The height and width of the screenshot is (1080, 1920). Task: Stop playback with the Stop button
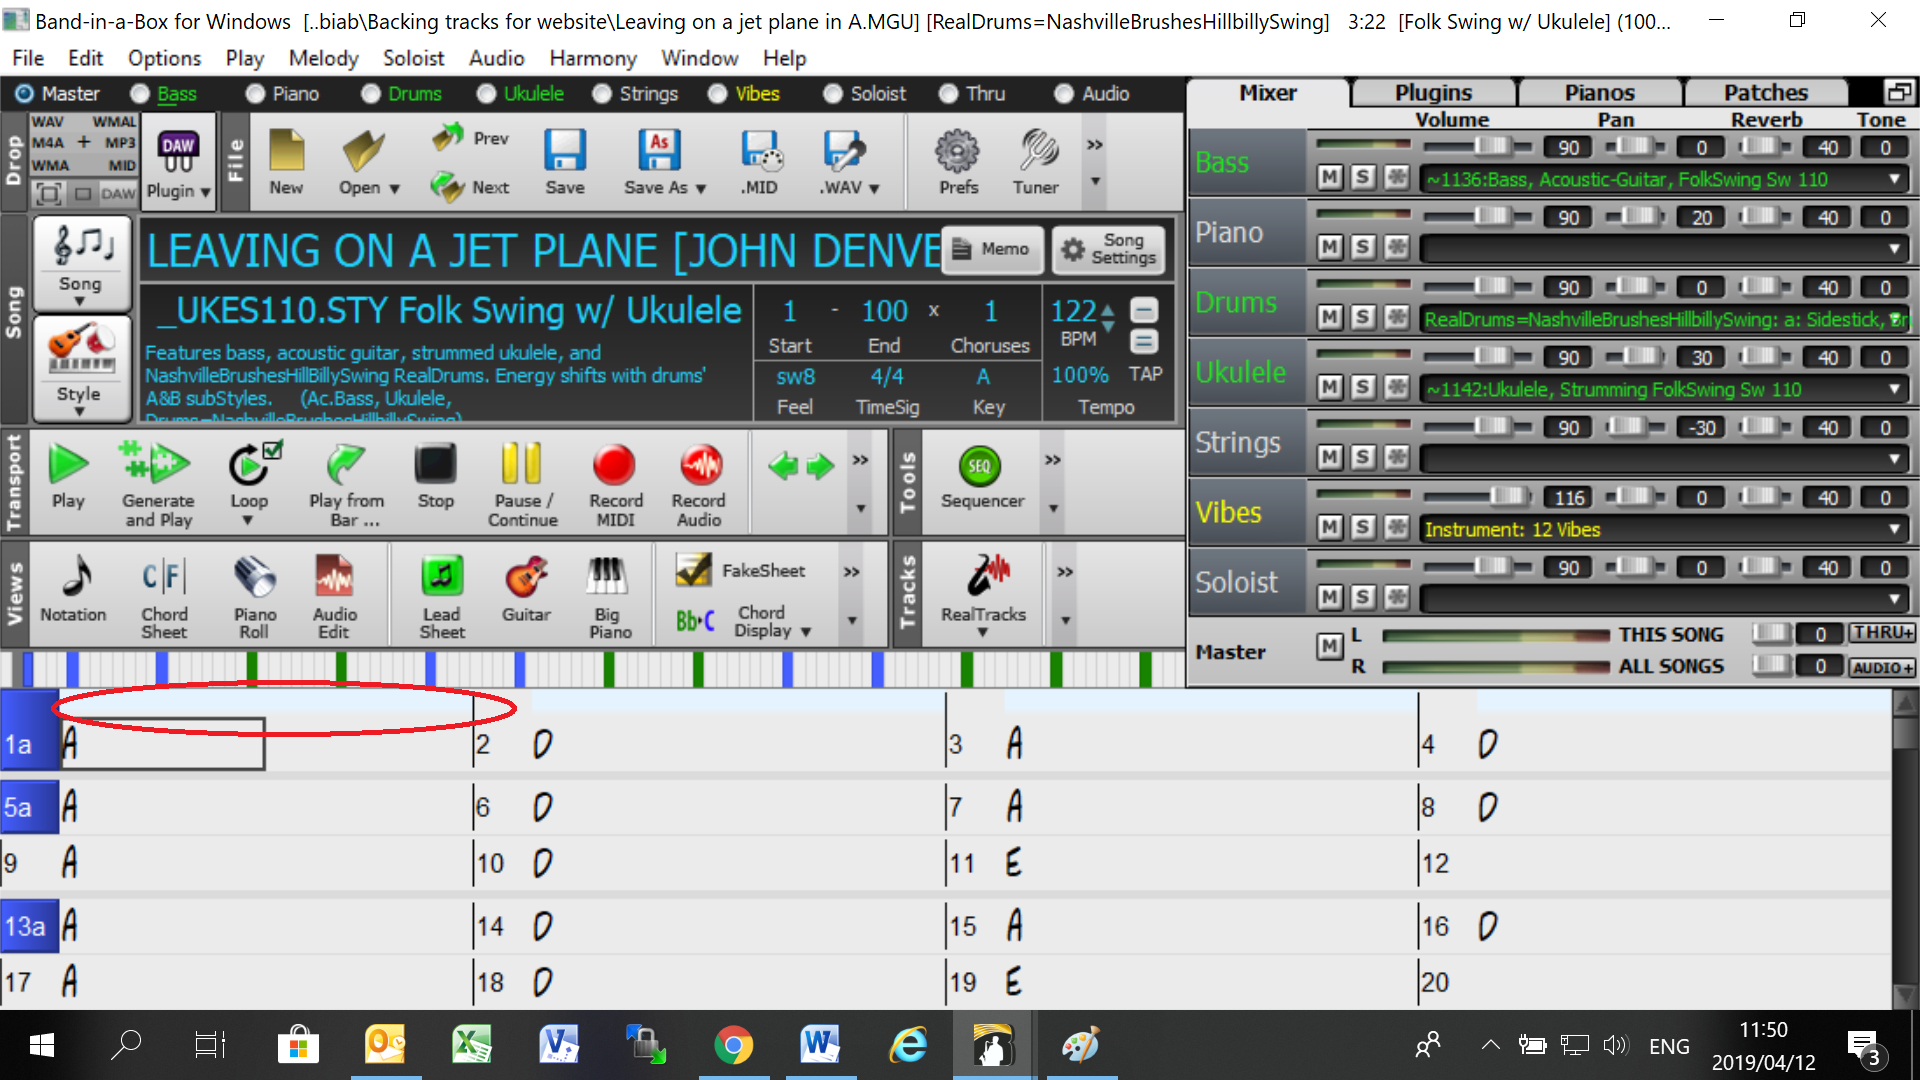click(435, 478)
